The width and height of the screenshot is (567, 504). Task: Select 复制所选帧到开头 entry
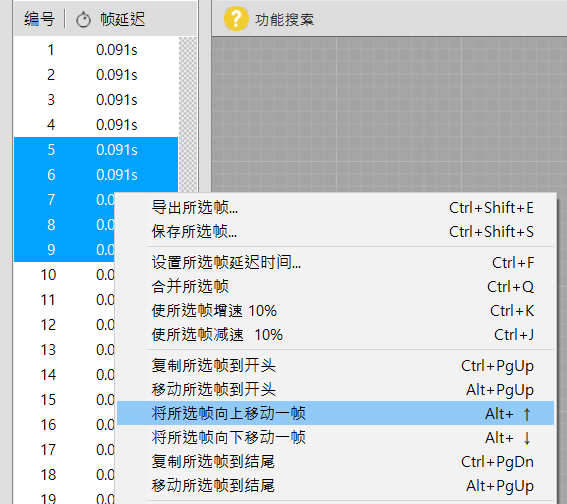tap(335, 366)
